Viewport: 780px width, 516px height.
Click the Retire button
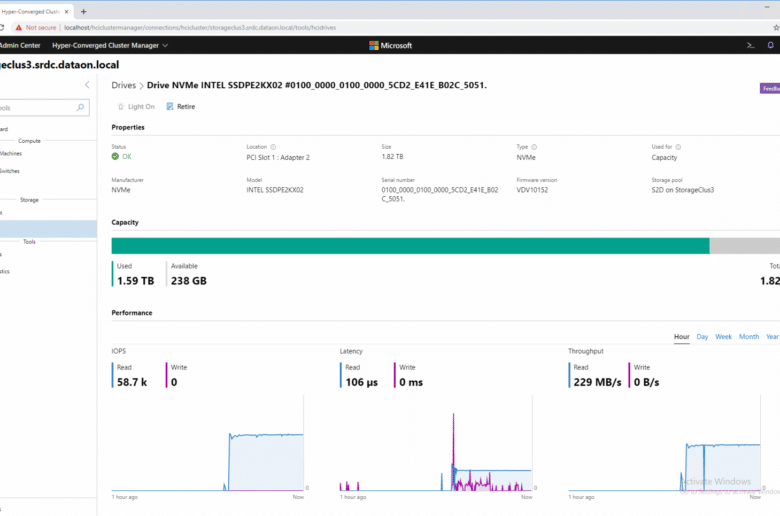181,106
